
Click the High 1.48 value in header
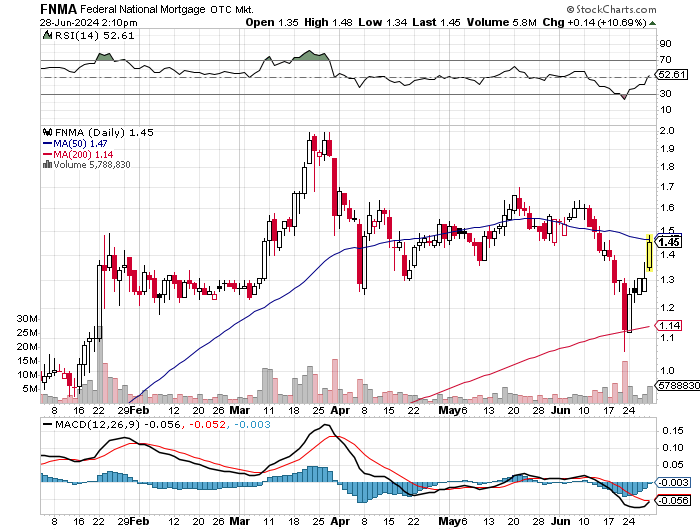coord(328,22)
